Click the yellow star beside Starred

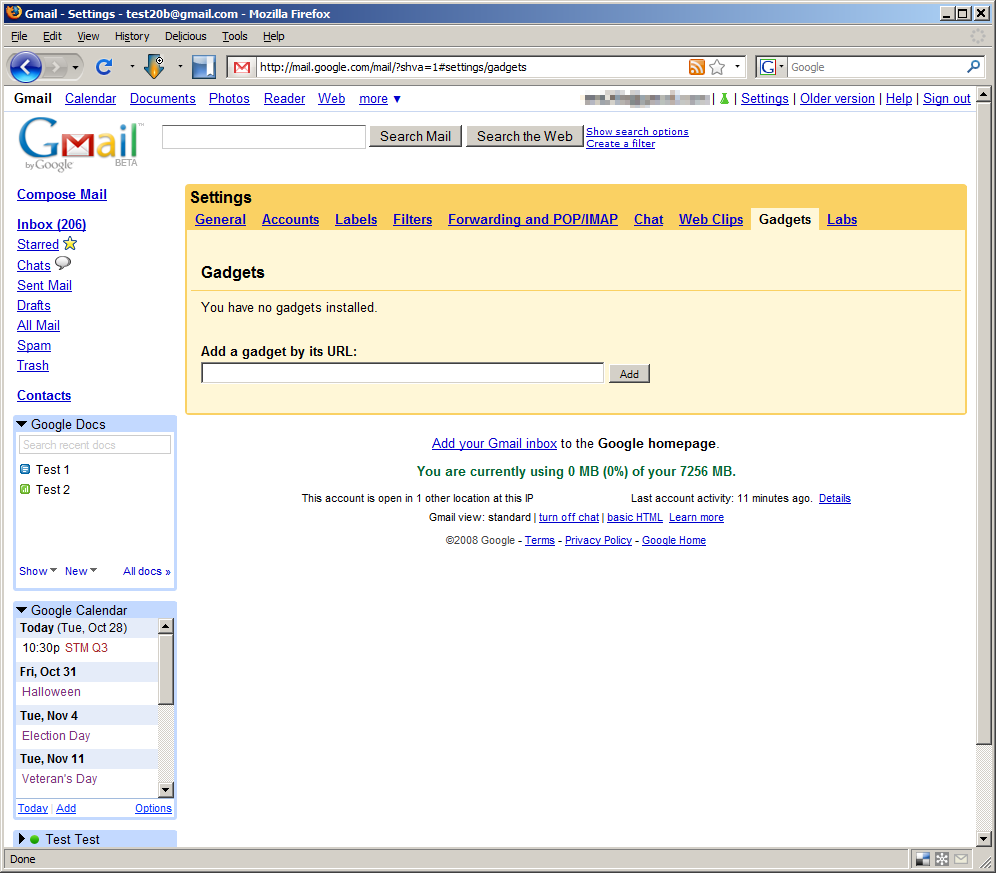pos(70,243)
